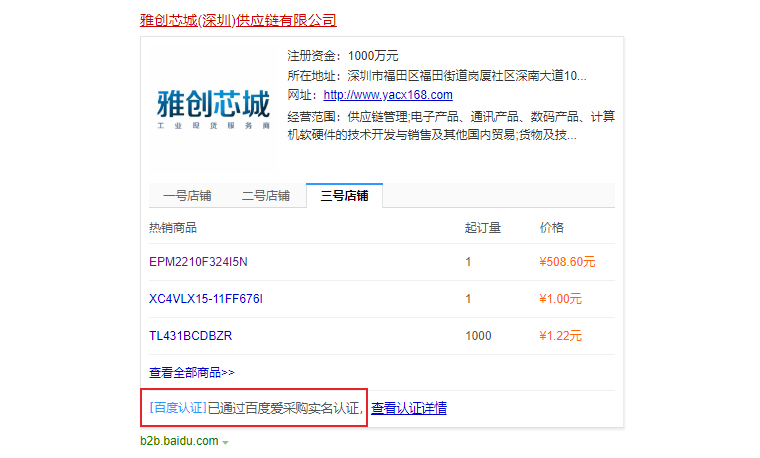Screen dimensions: 760x458
Task: Expand the dropdown arrow beside b2b.baidu.com
Action: click(226, 442)
